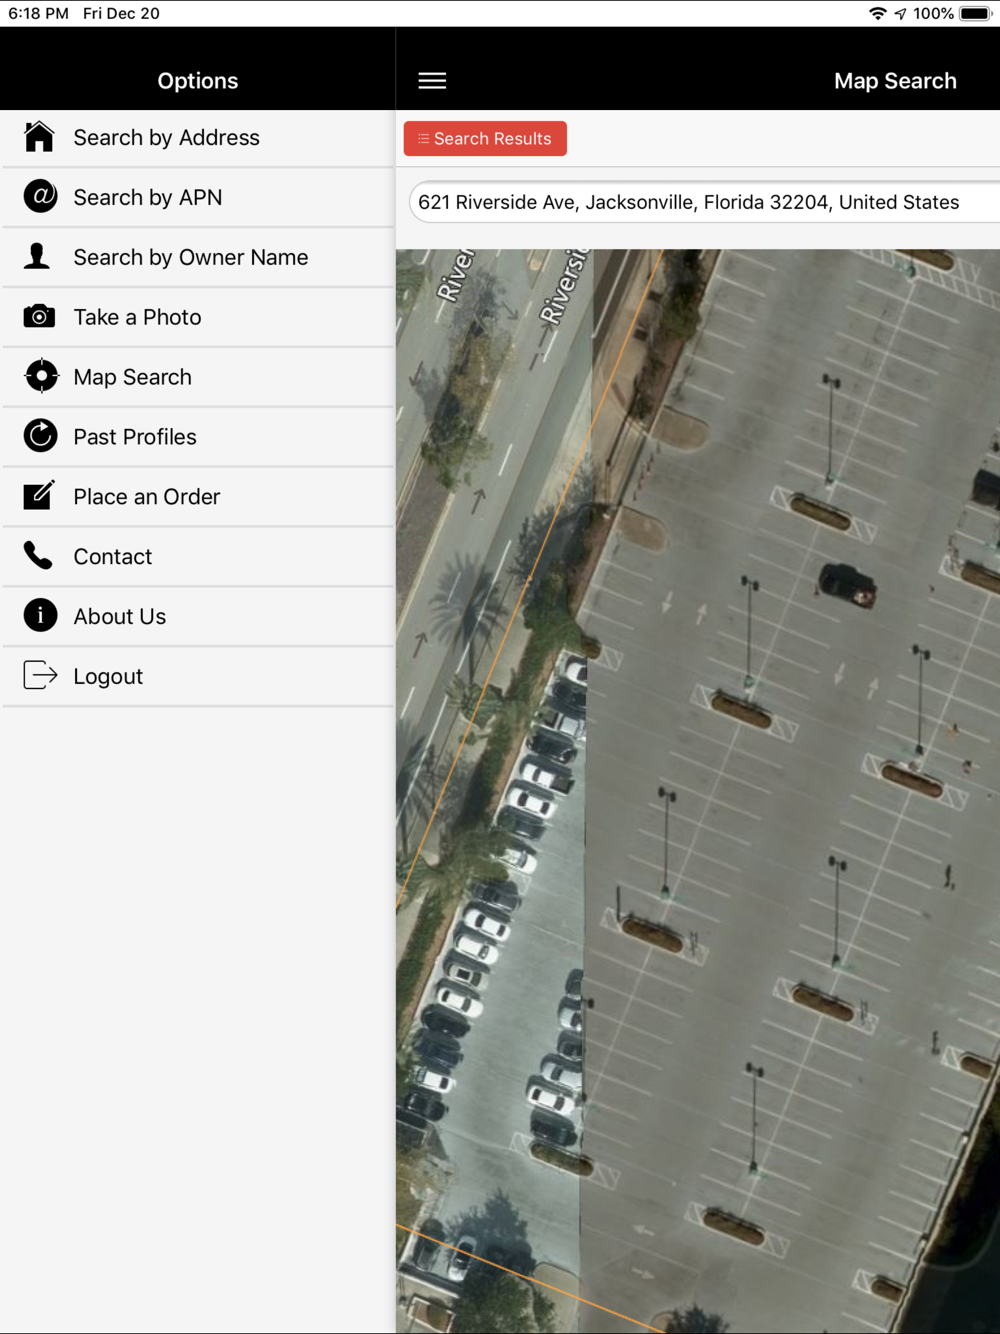Screen dimensions: 1000x1334
Task: Tap the phone Contact icon
Action: click(38, 555)
